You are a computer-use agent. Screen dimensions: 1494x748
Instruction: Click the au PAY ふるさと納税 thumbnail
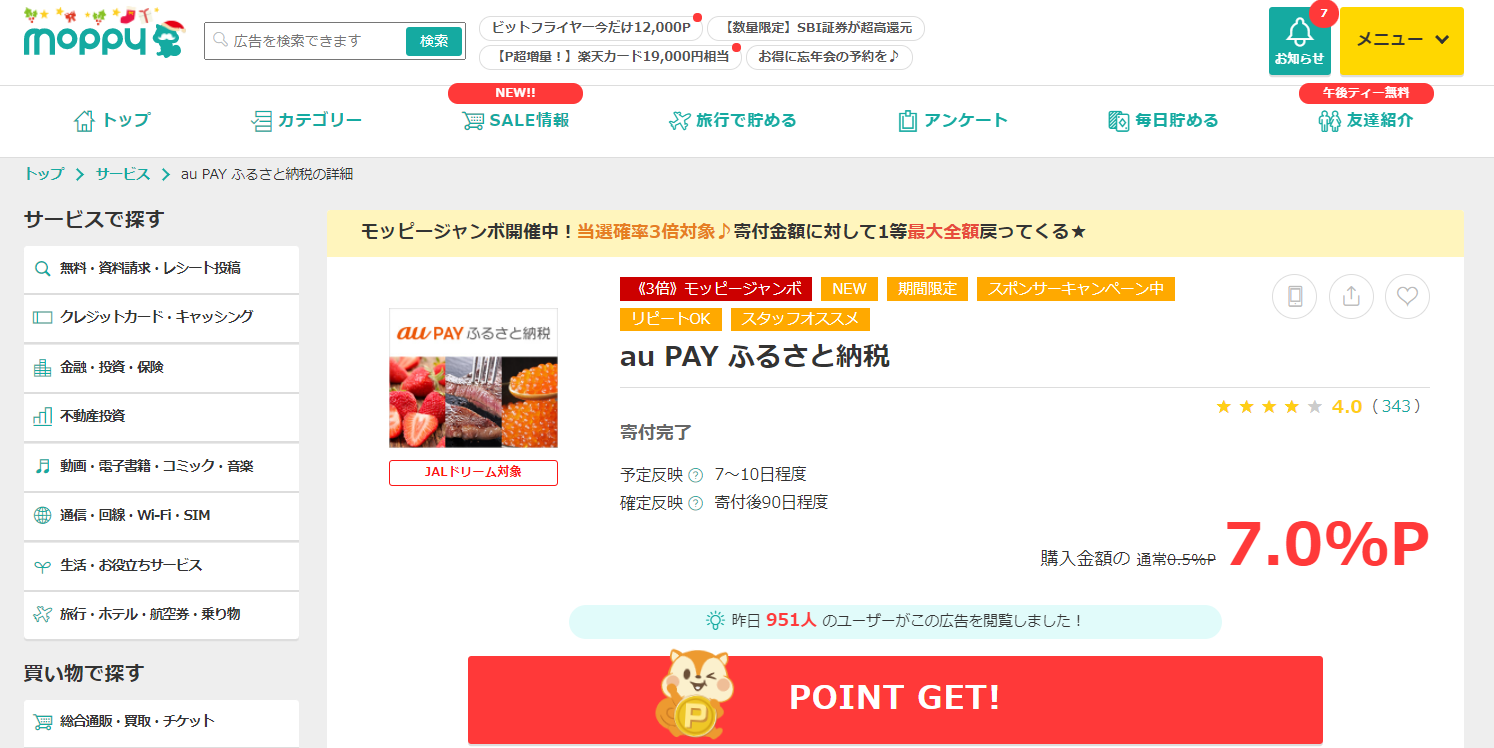[x=473, y=378]
